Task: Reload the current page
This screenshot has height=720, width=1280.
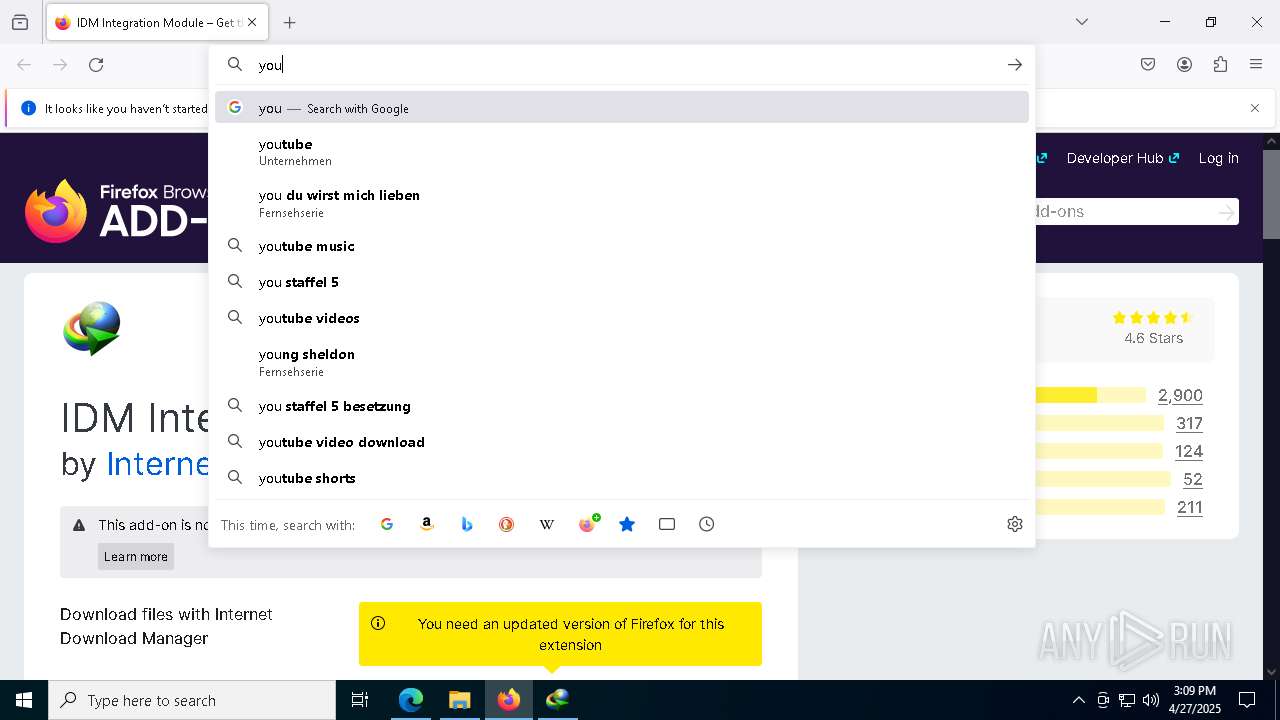Action: [x=96, y=65]
